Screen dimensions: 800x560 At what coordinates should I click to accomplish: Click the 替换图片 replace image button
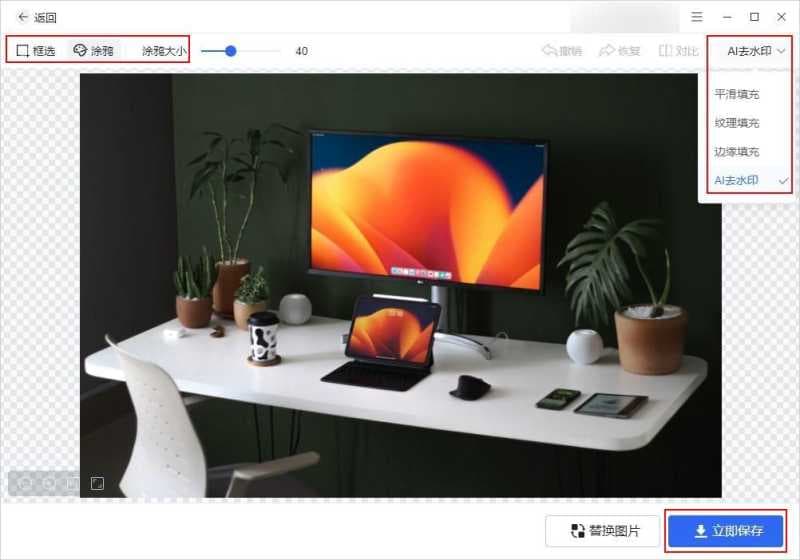[x=605, y=531]
